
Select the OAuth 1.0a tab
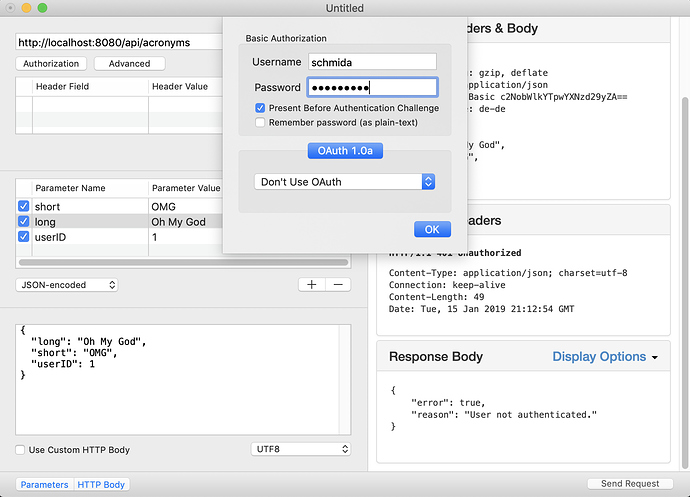pos(345,151)
